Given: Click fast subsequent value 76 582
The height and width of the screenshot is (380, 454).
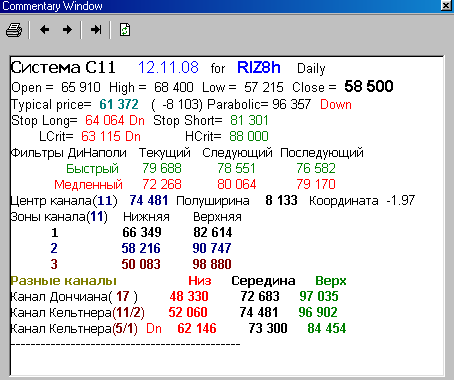Looking at the screenshot, I should (x=316, y=168).
